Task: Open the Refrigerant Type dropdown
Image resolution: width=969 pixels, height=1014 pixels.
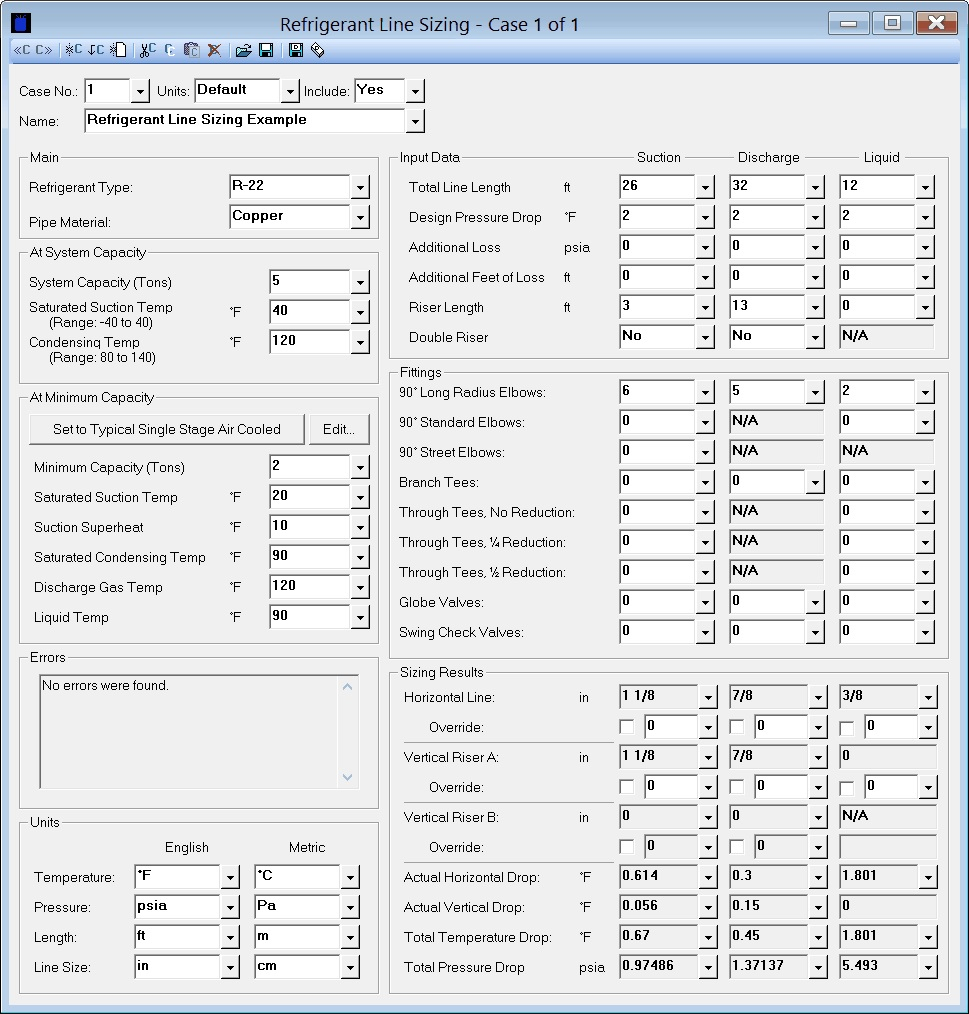Action: click(360, 187)
